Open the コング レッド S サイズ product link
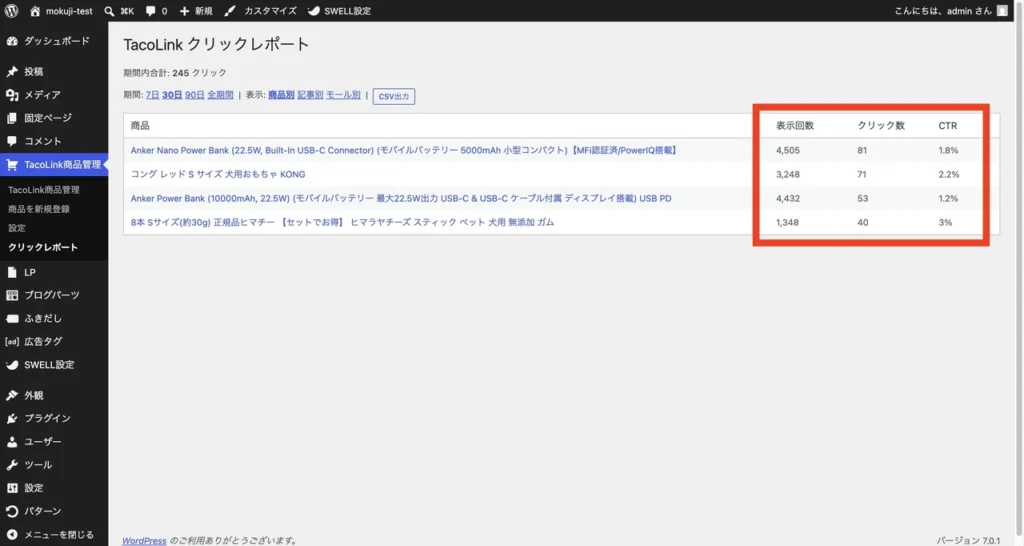This screenshot has height=546, width=1024. click(217, 174)
